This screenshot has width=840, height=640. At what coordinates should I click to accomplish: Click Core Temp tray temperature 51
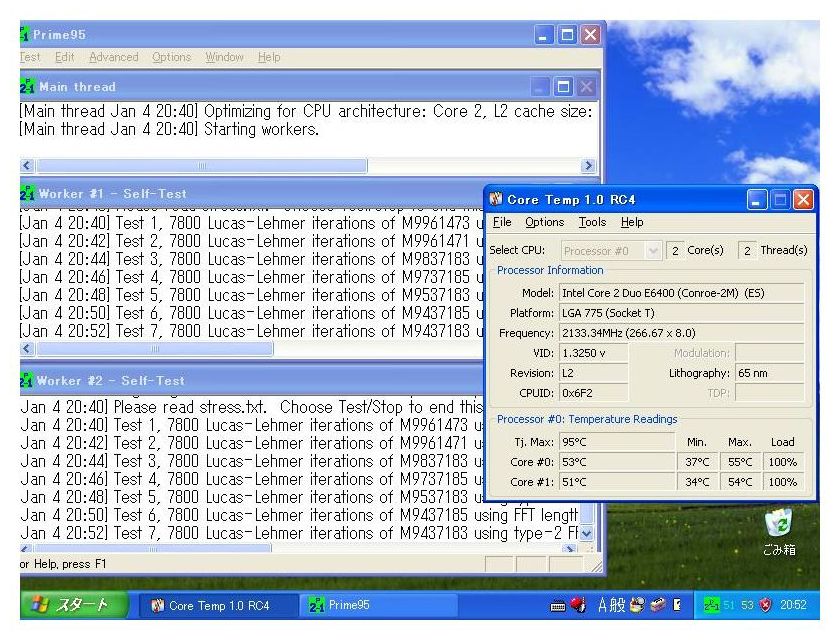coord(729,605)
